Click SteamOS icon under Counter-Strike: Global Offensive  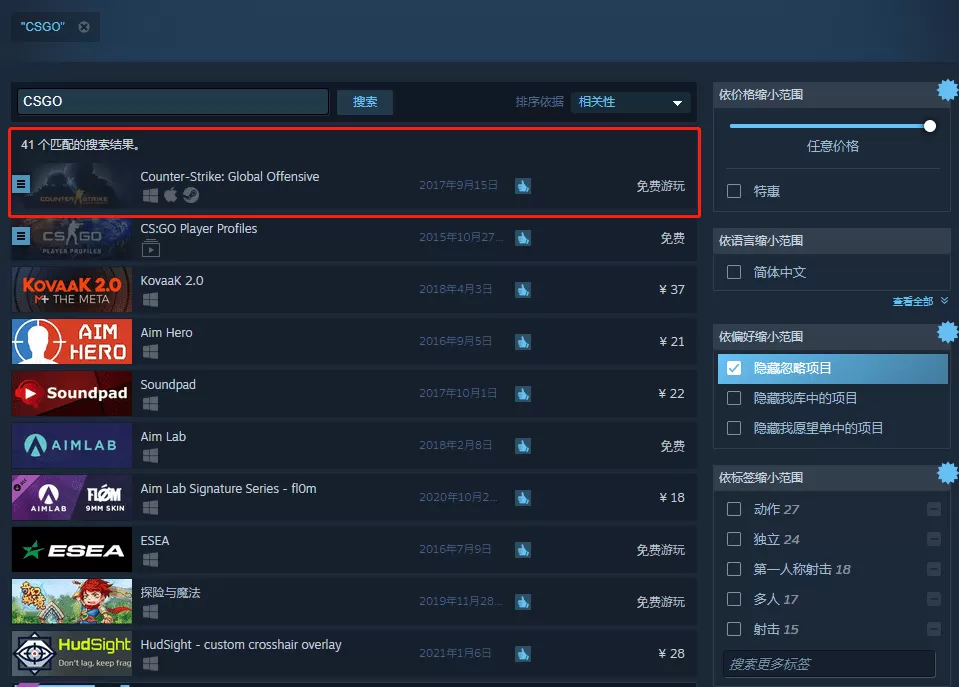[x=191, y=195]
